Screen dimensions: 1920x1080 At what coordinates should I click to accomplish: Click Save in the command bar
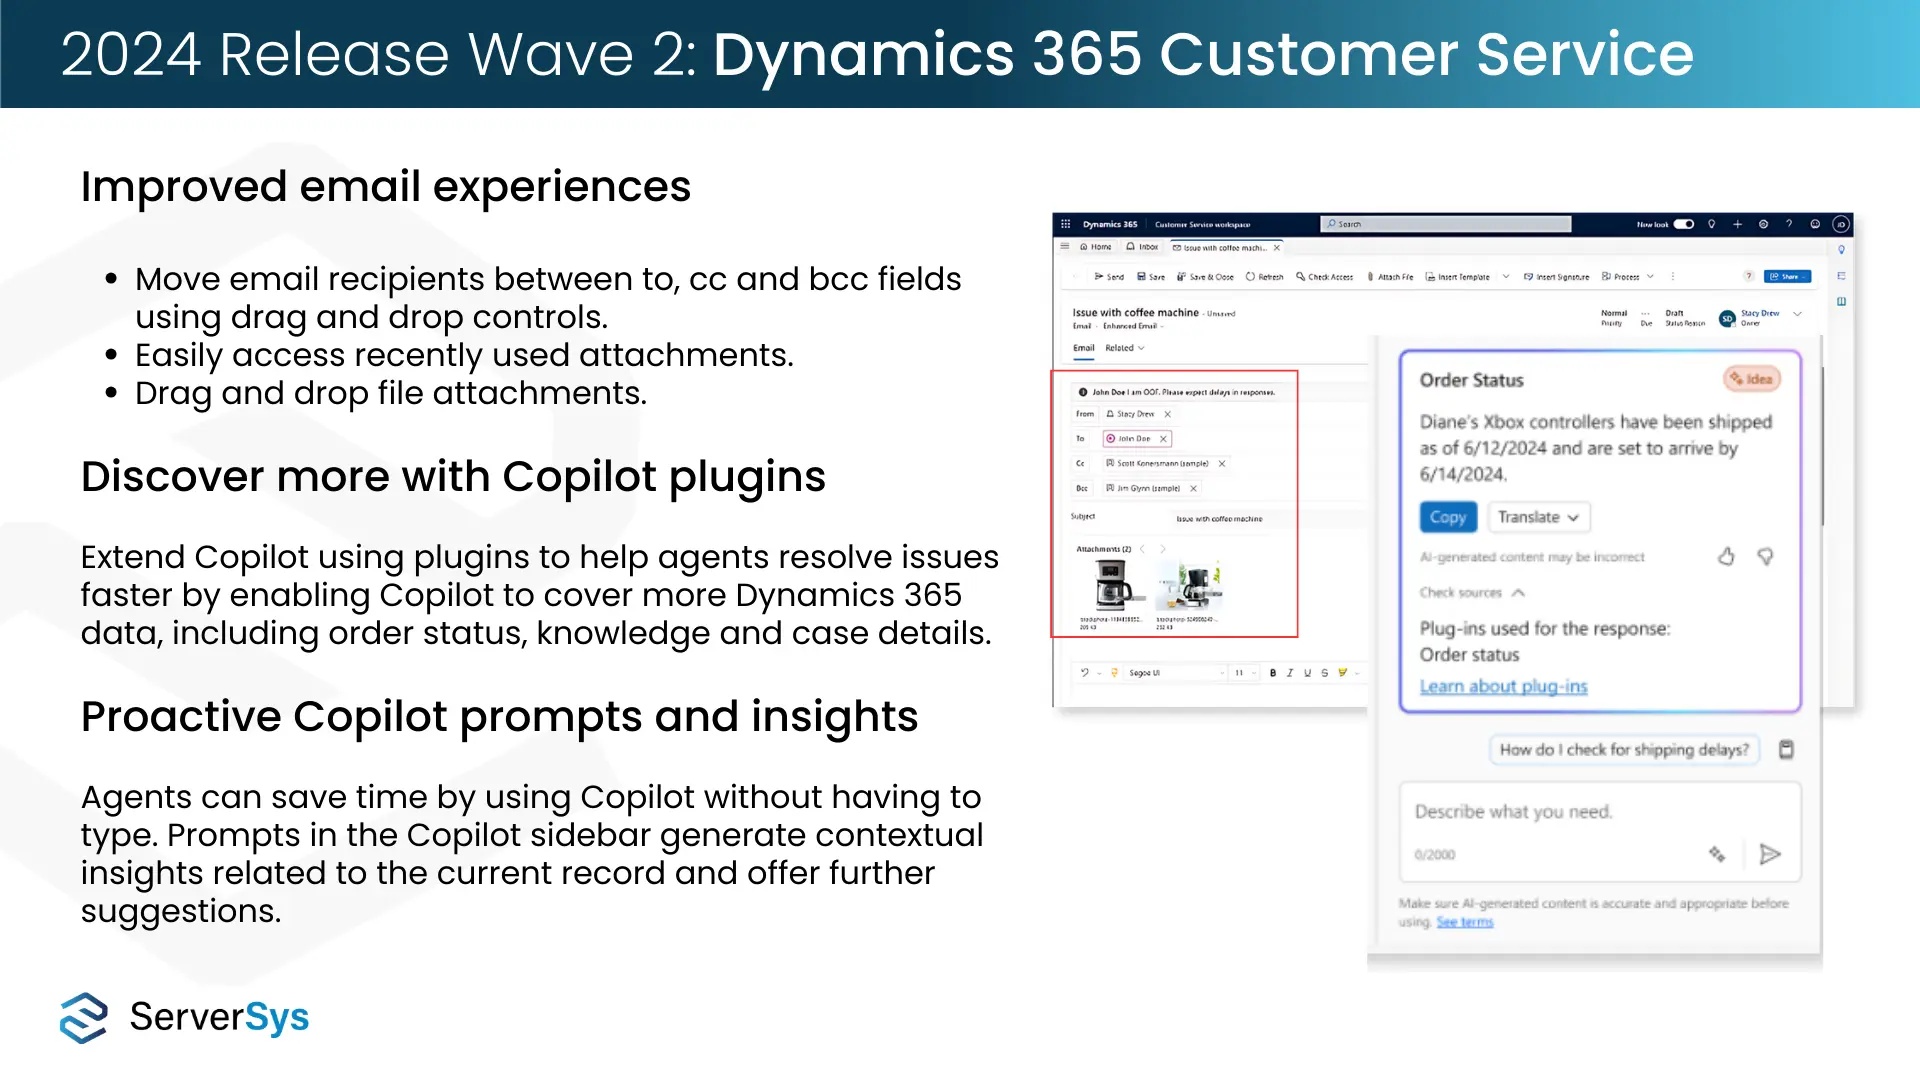point(1151,277)
